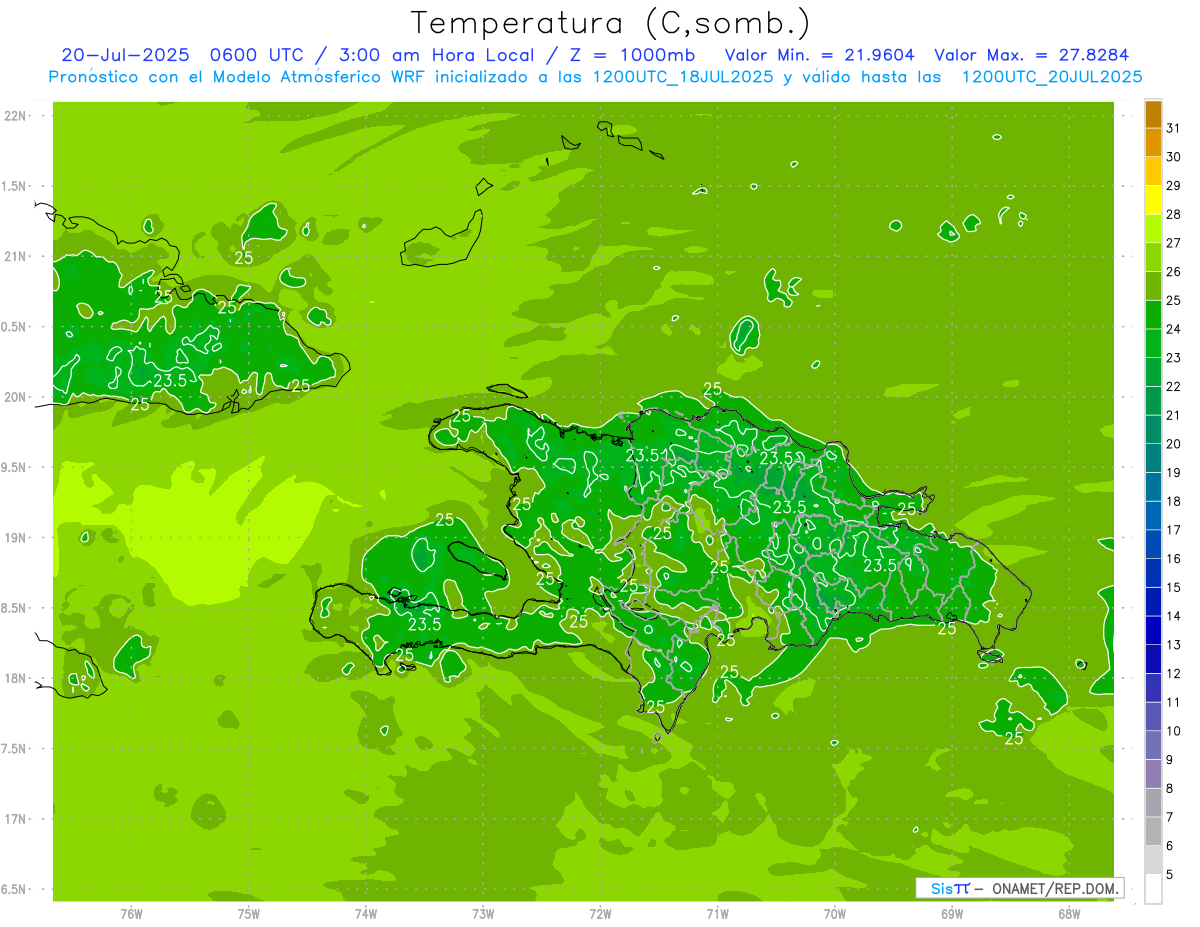1200x927 pixels.
Task: Click the "17N" latitude label
Action: [14, 819]
